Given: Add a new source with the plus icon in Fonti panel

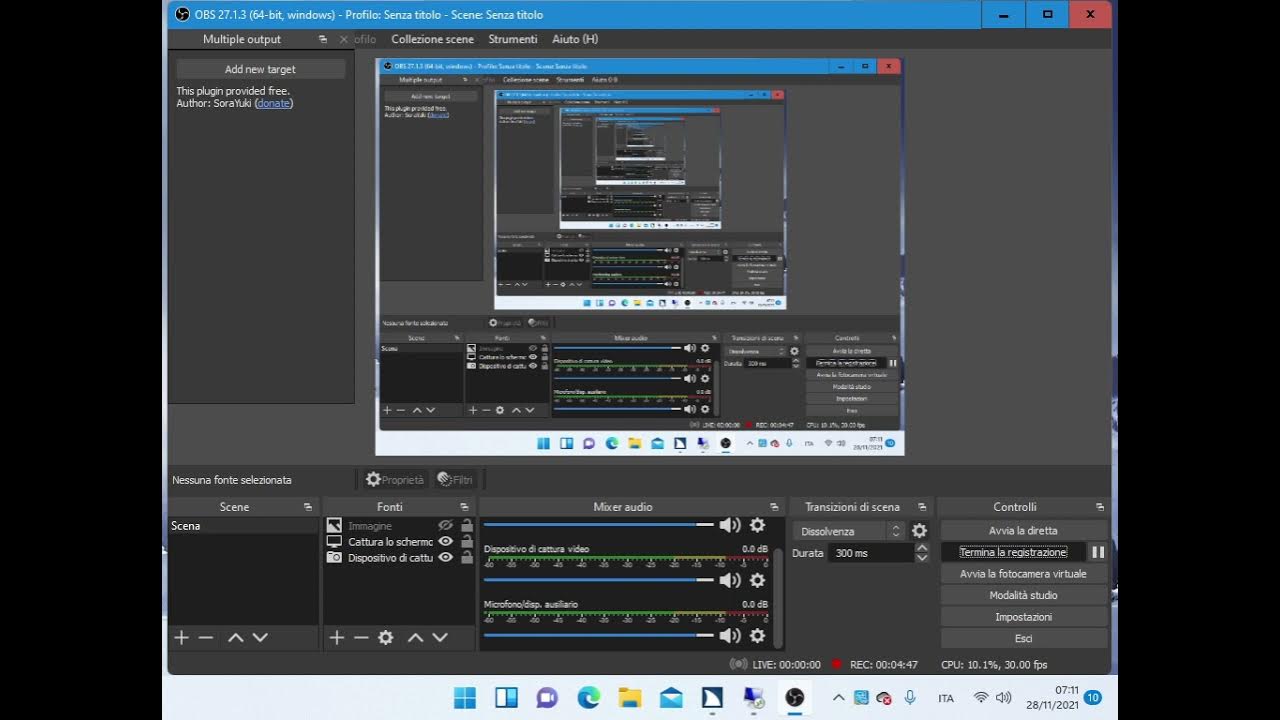Looking at the screenshot, I should (337, 638).
